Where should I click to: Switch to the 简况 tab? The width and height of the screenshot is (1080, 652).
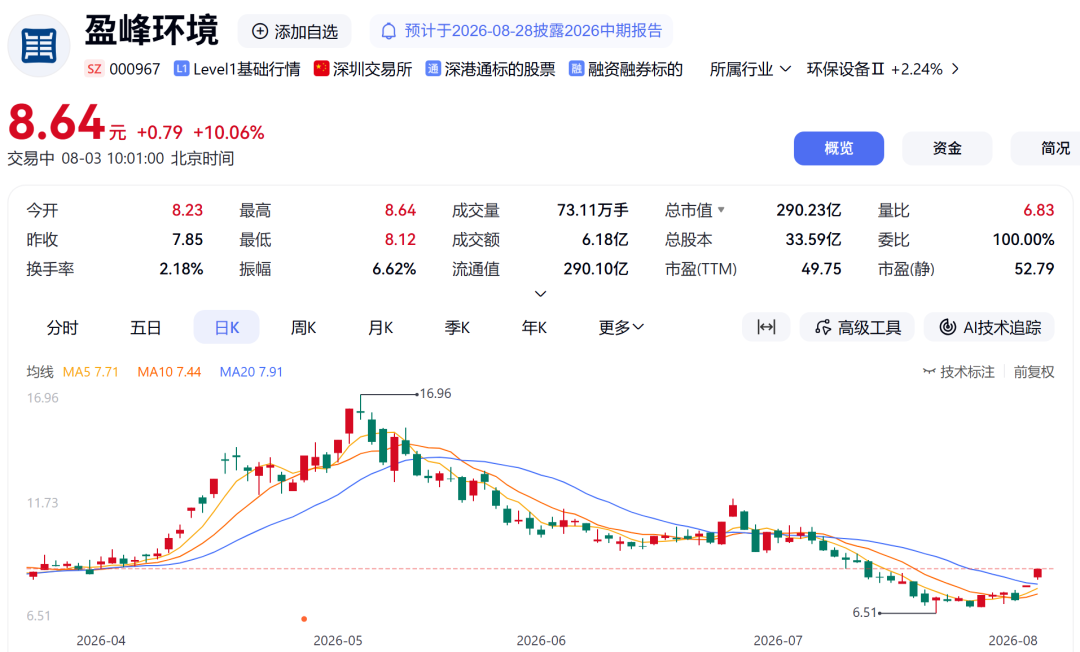tap(1047, 148)
